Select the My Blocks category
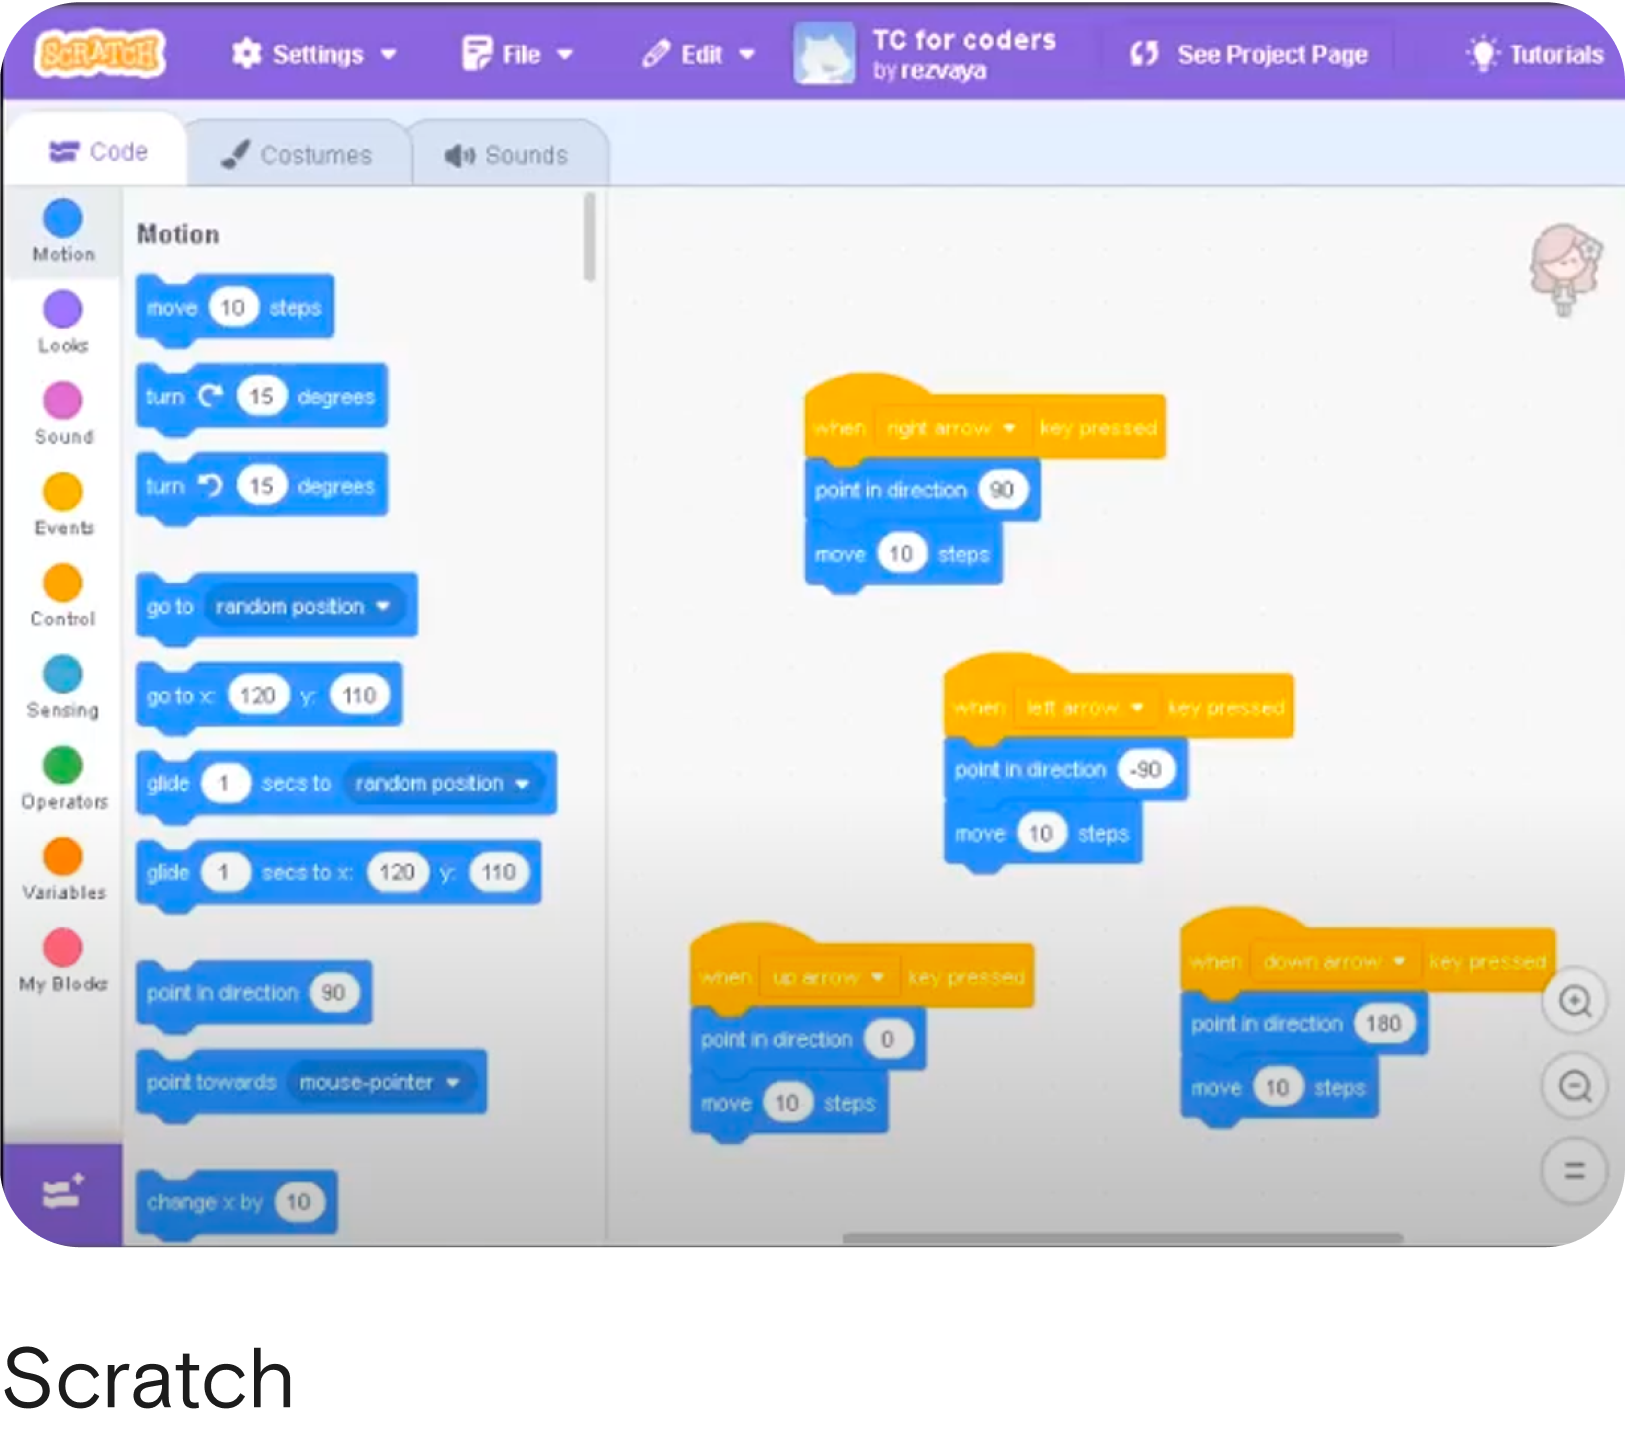 pos(63,960)
